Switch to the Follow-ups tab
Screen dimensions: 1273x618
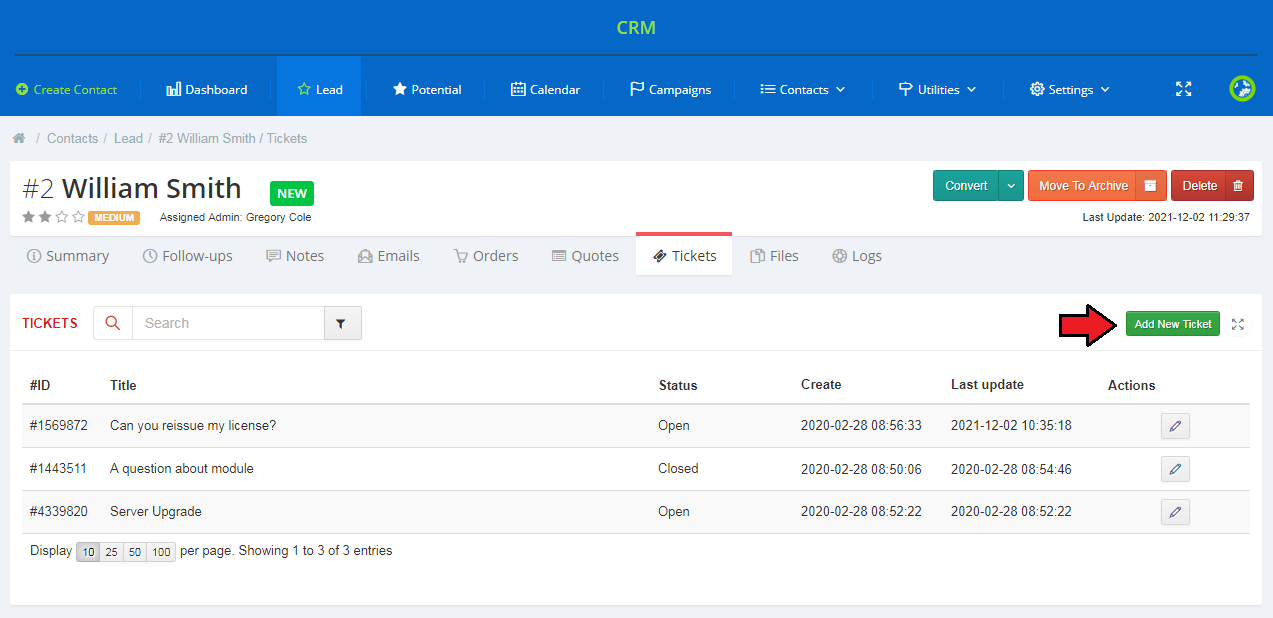(188, 256)
